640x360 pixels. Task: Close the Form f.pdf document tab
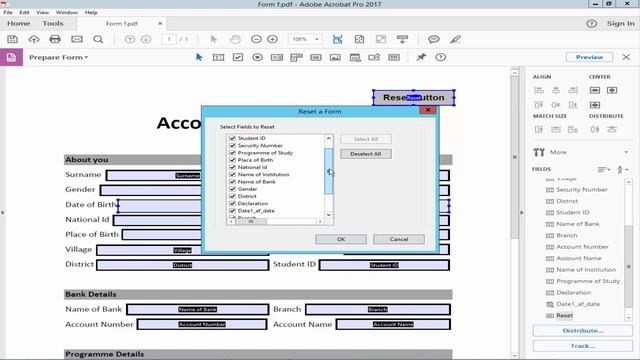click(x=160, y=24)
